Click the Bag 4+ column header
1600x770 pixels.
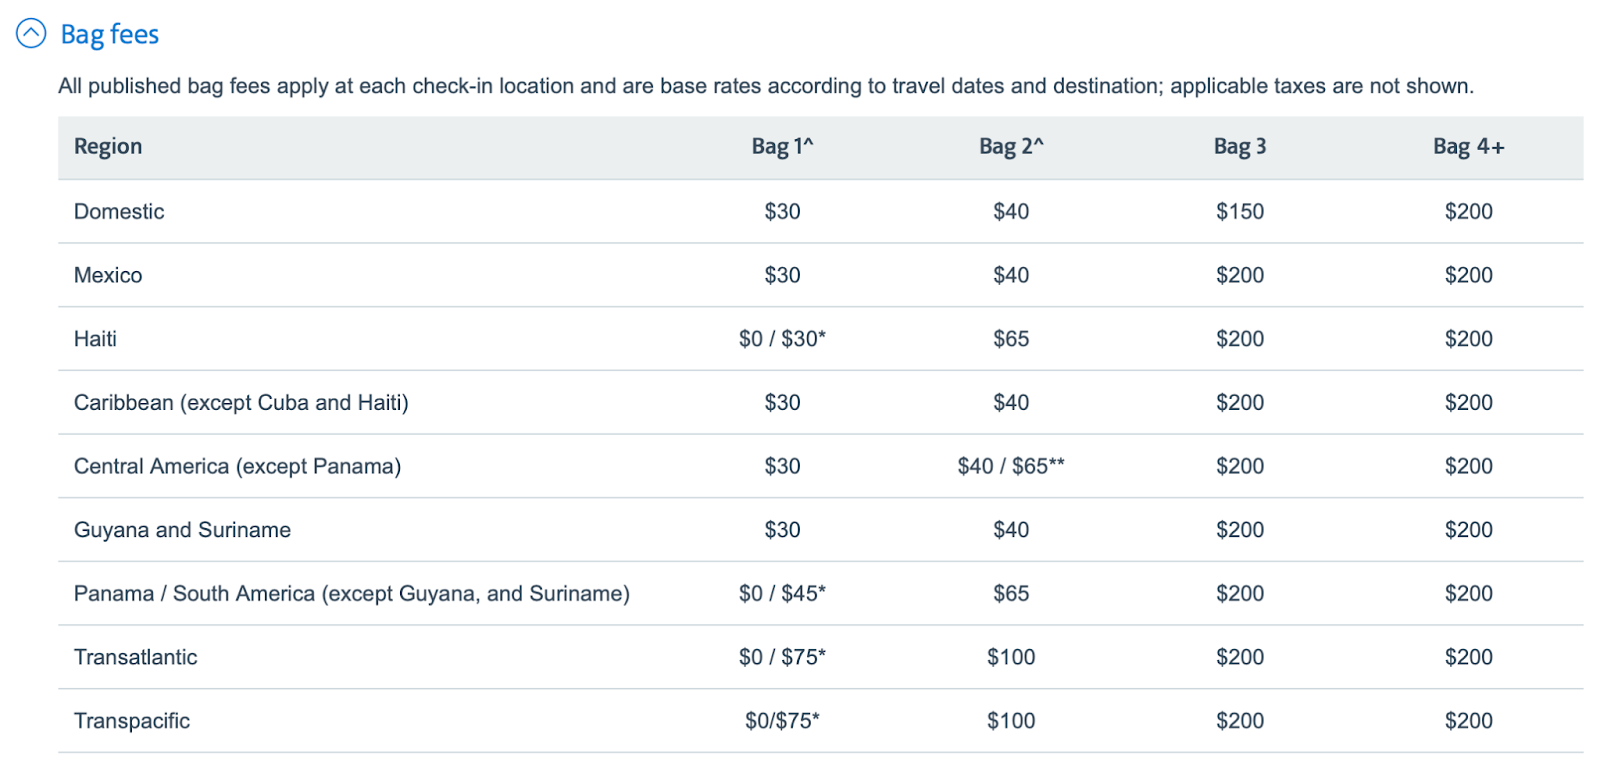tap(1467, 147)
